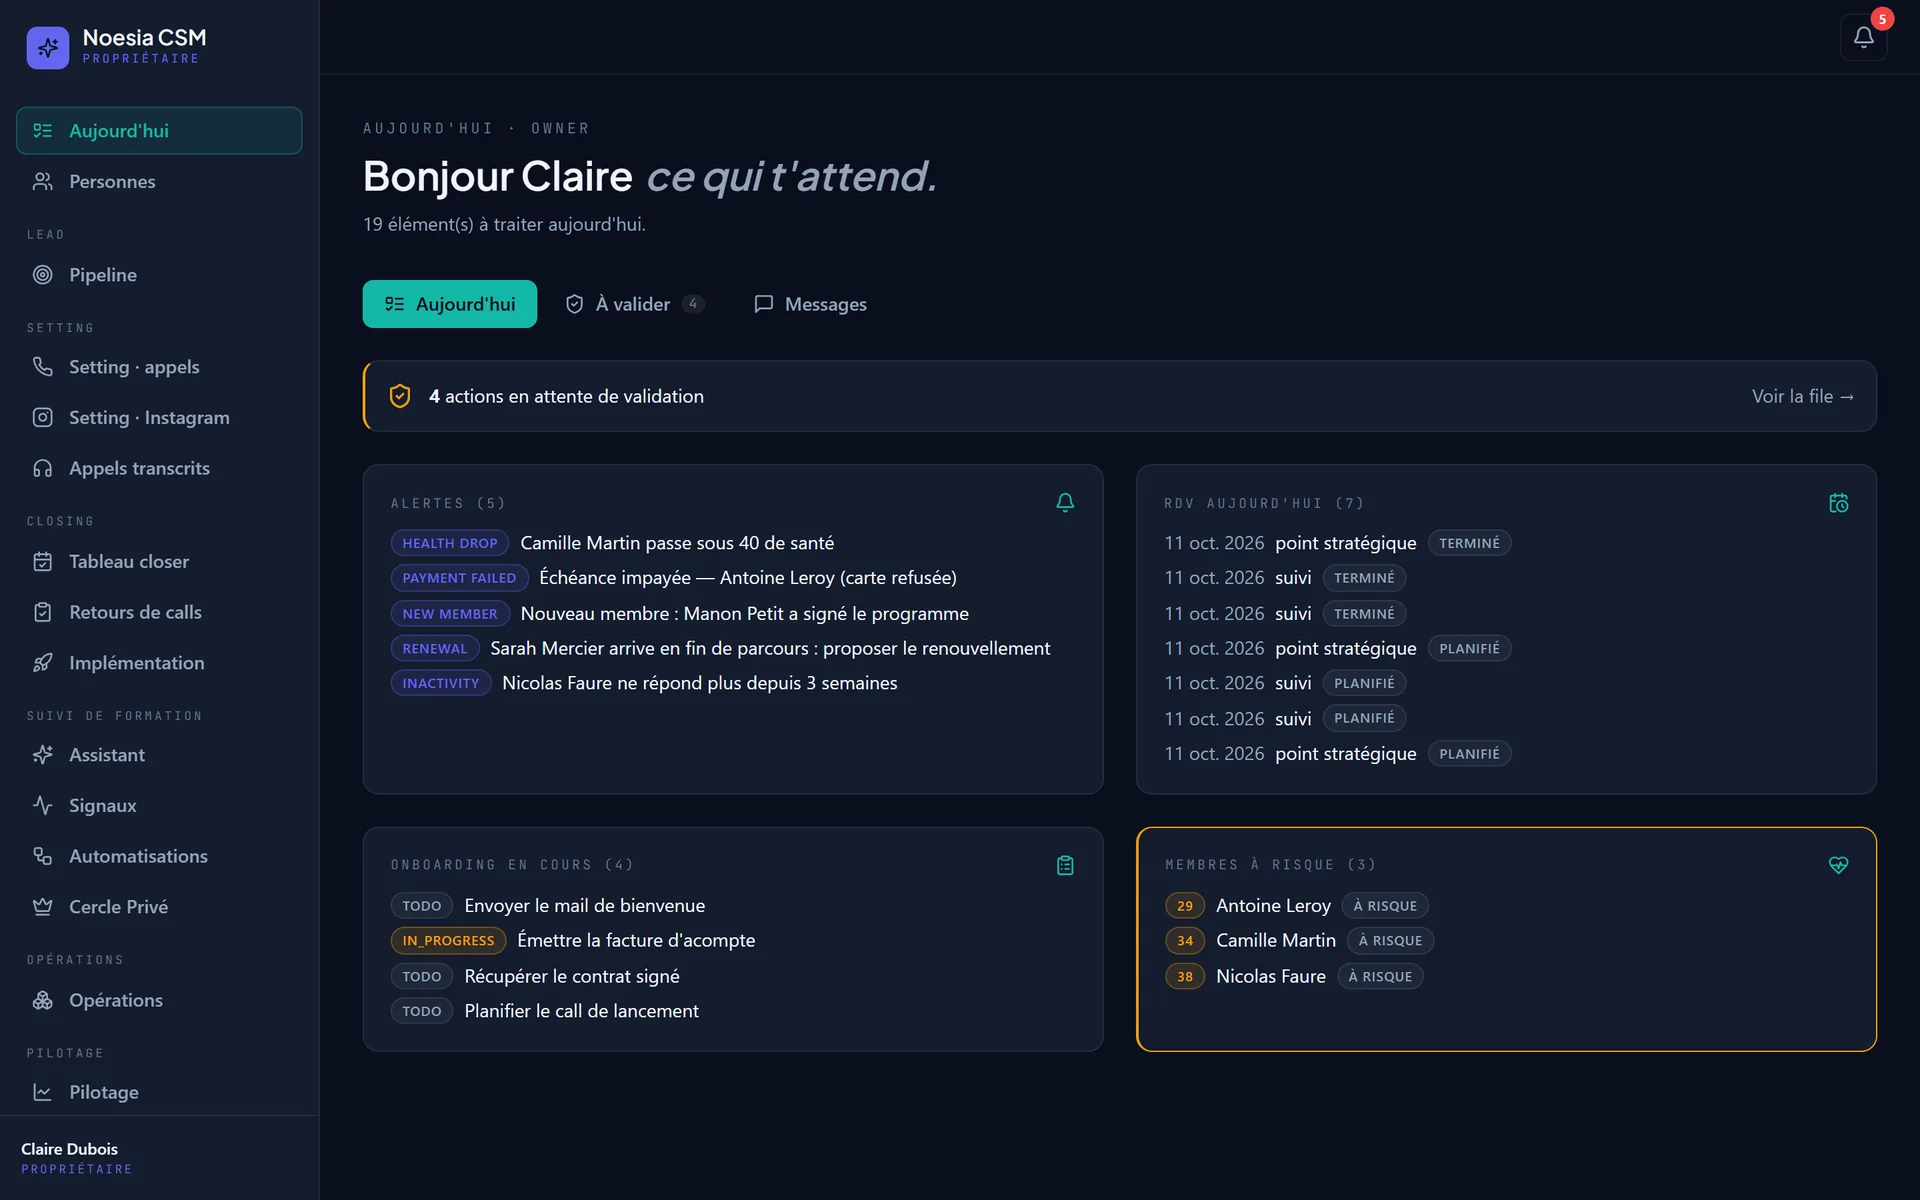Click the Noesia CSM sparkle logo
Image resolution: width=1920 pixels, height=1200 pixels.
[48, 47]
